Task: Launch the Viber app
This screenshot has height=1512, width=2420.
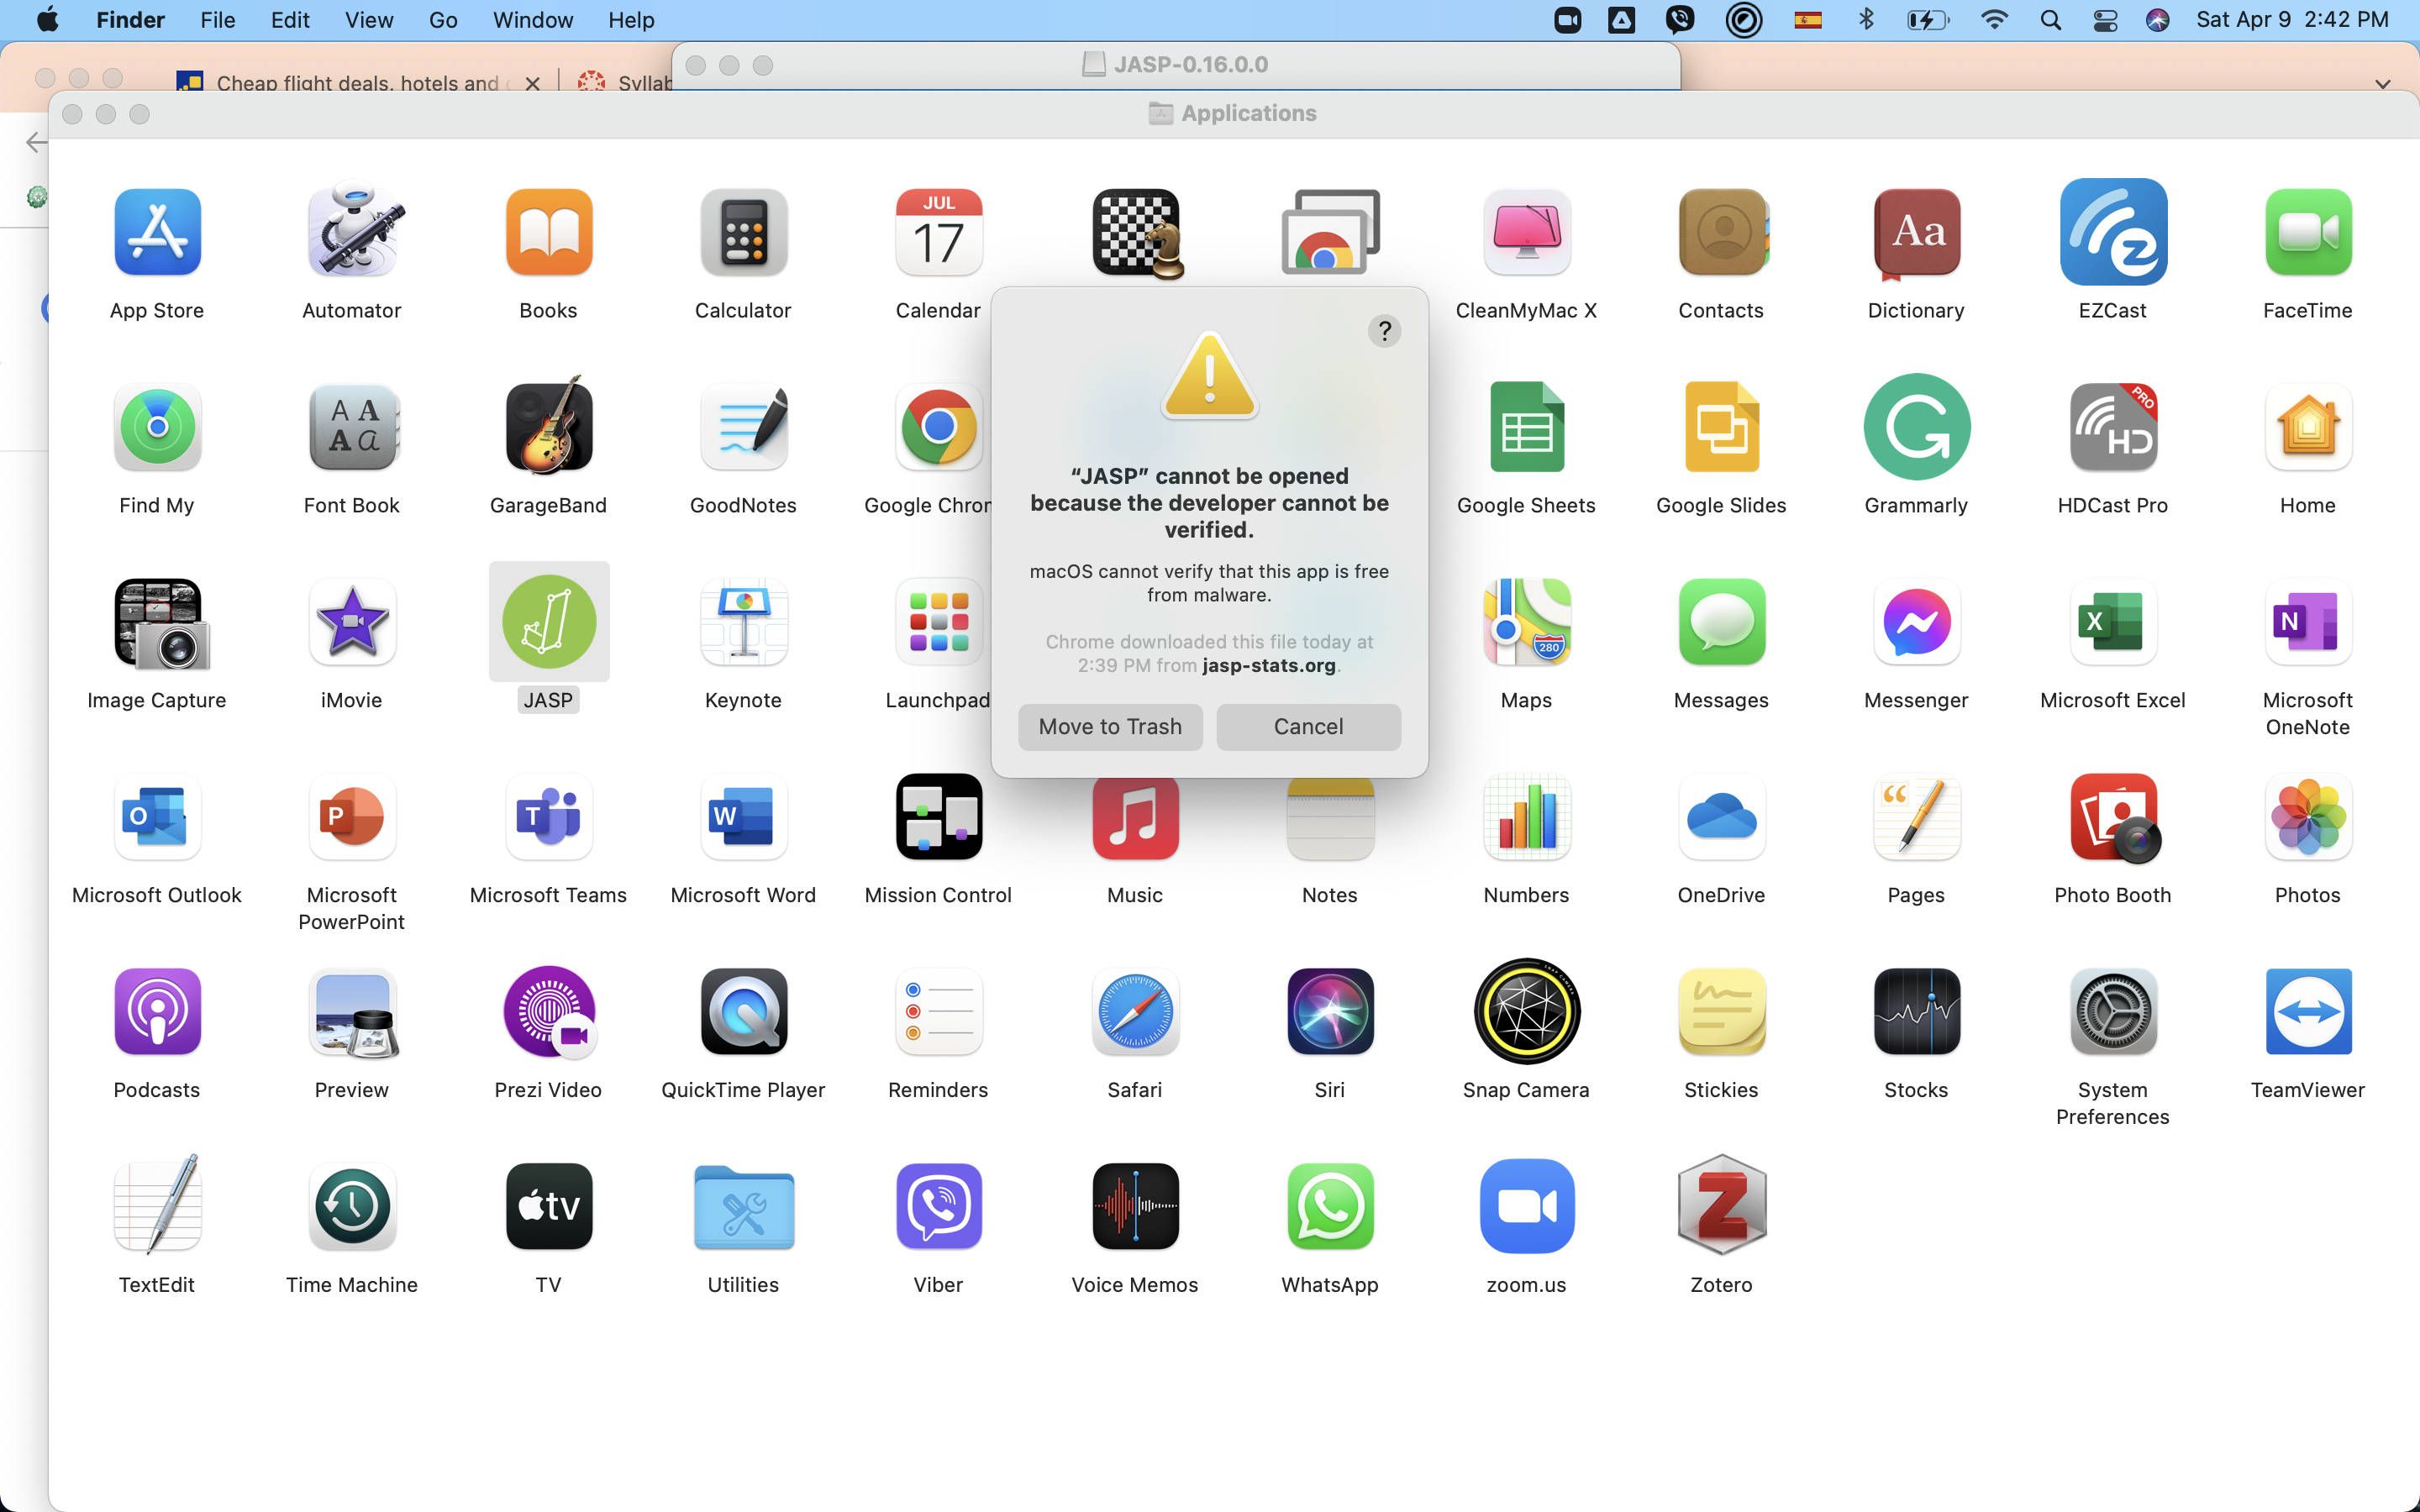Action: 938,1206
